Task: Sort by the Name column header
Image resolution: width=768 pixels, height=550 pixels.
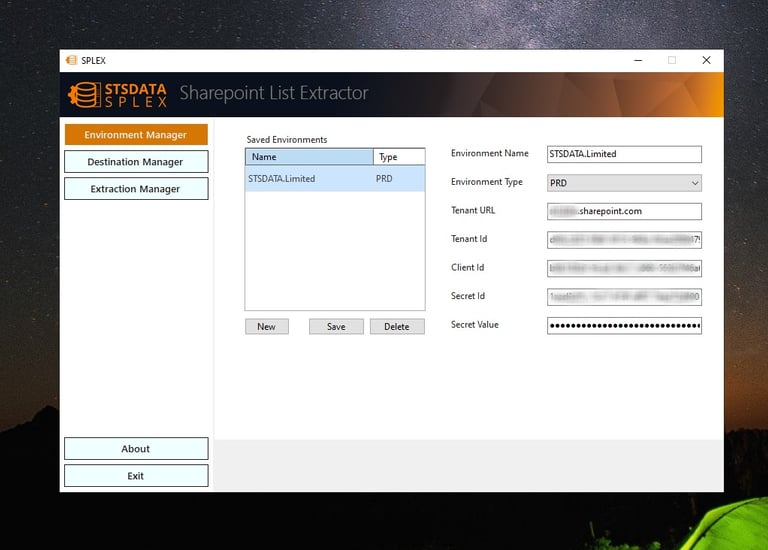Action: (309, 157)
